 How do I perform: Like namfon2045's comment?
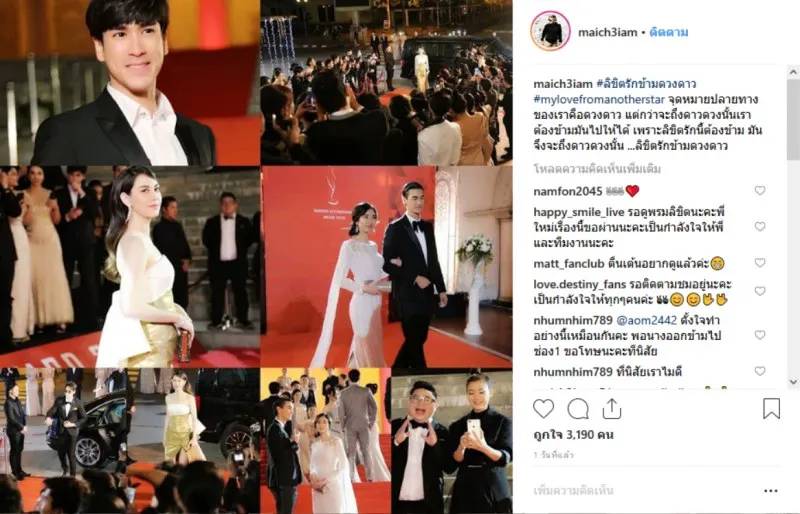tap(760, 190)
